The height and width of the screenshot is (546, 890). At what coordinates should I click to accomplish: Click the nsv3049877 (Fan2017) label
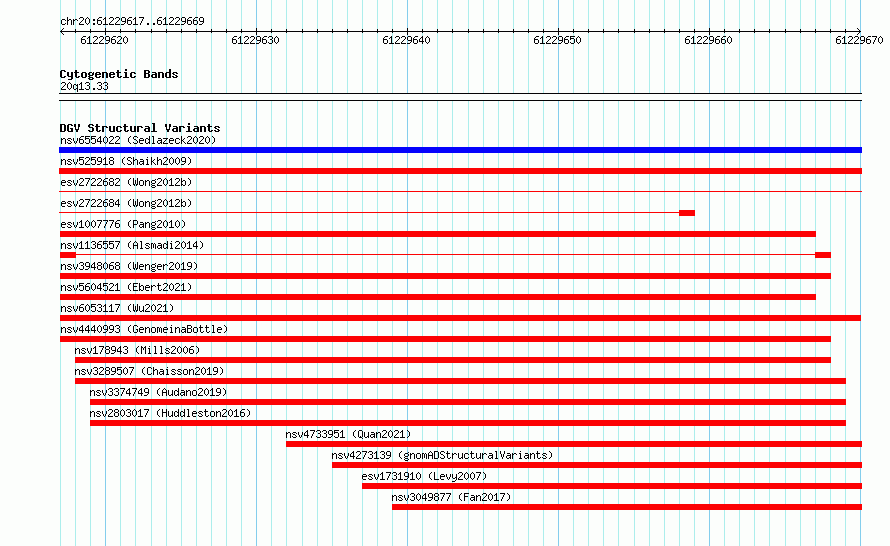(451, 497)
